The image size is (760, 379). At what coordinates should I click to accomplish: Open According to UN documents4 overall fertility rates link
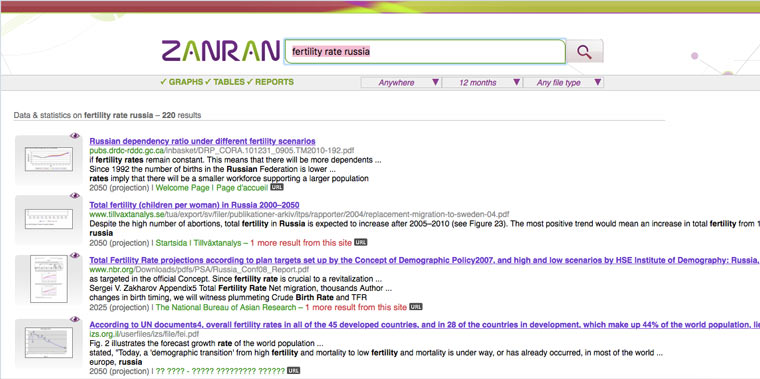(425, 325)
